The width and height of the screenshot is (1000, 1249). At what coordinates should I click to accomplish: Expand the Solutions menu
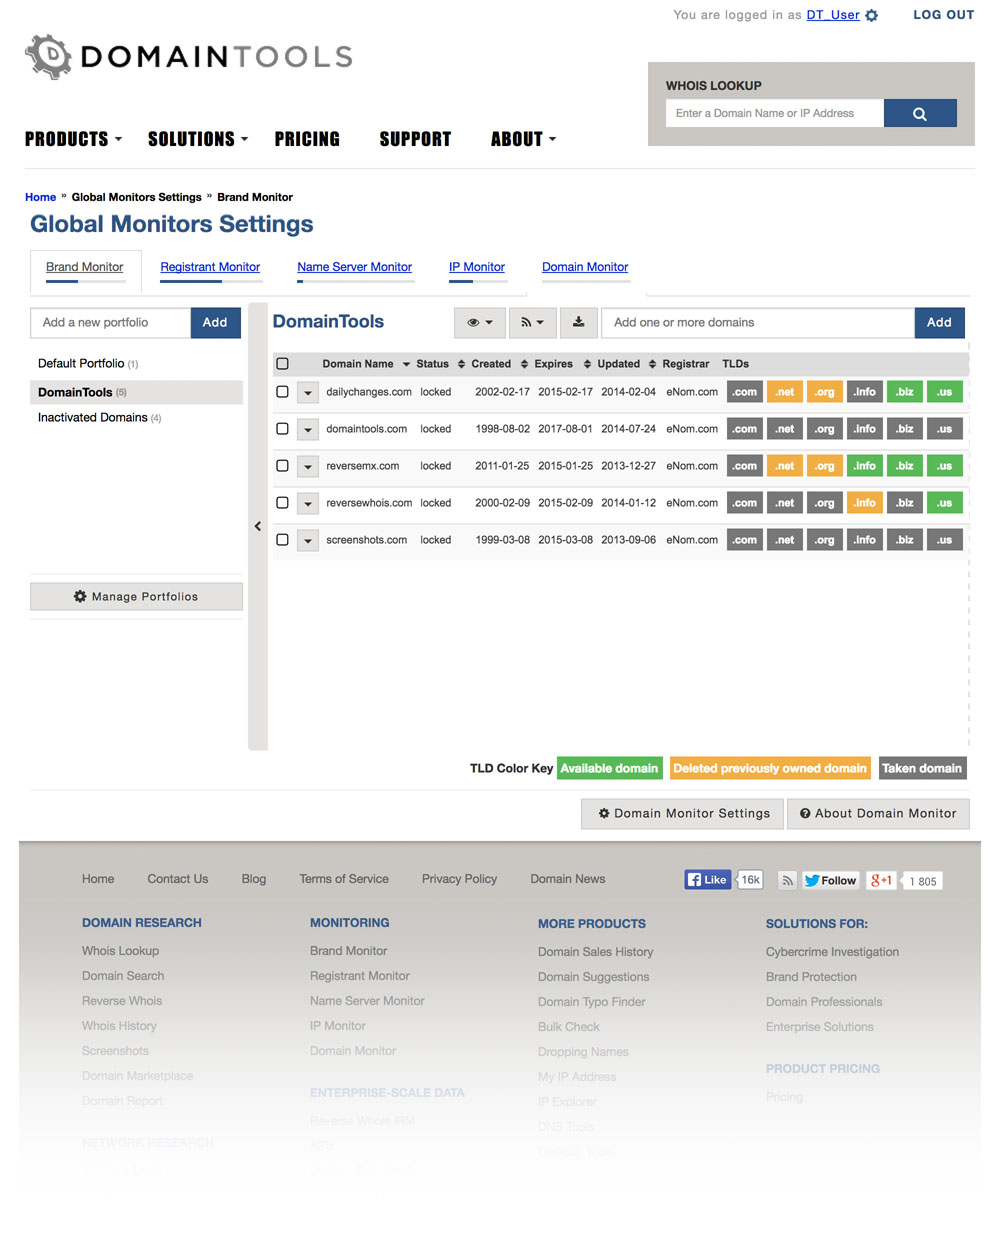pyautogui.click(x=198, y=139)
